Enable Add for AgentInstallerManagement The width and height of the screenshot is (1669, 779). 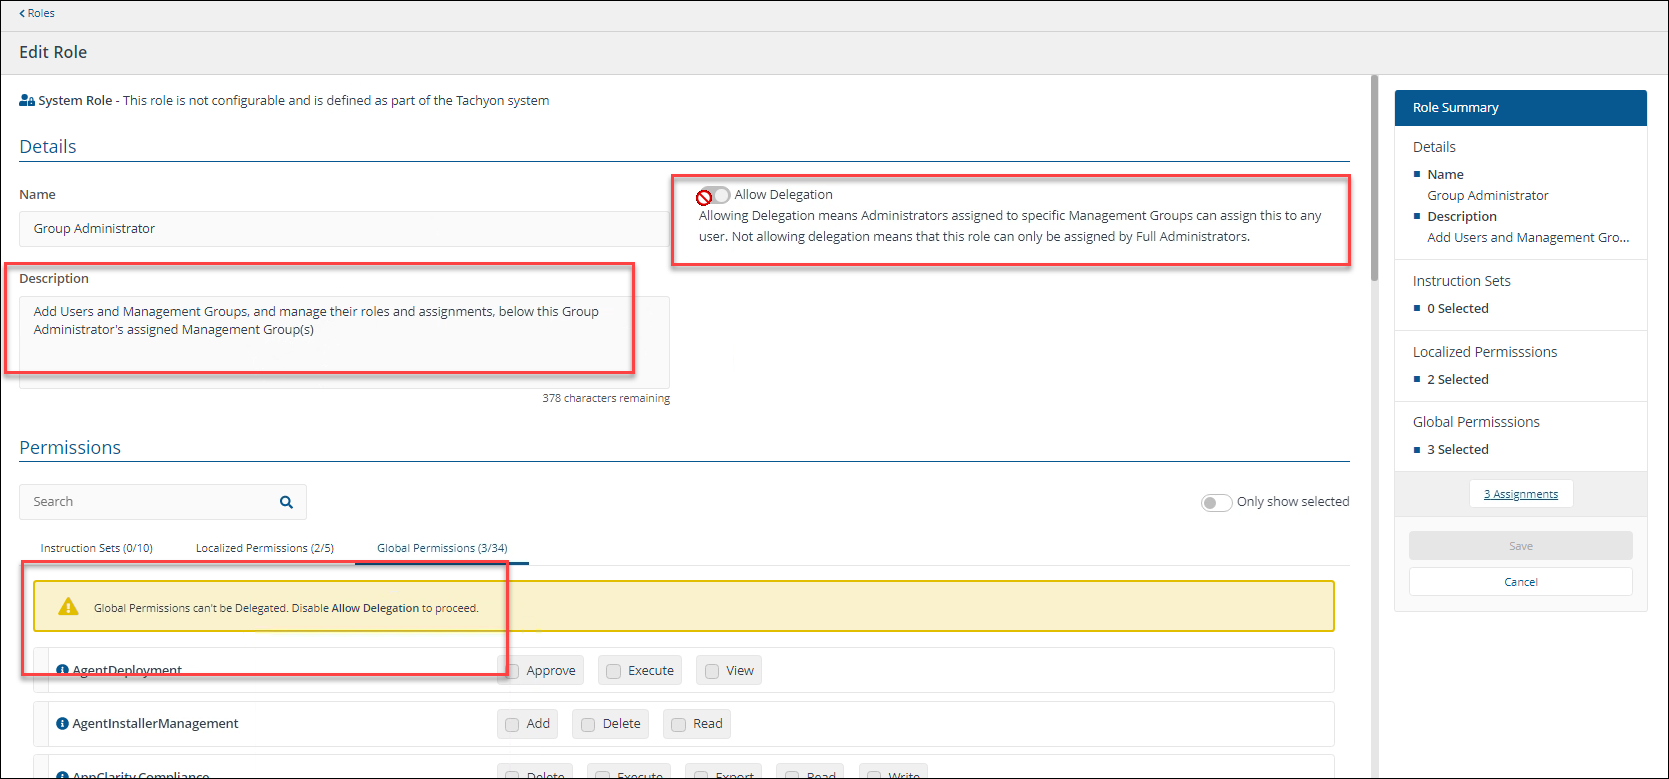(x=512, y=724)
